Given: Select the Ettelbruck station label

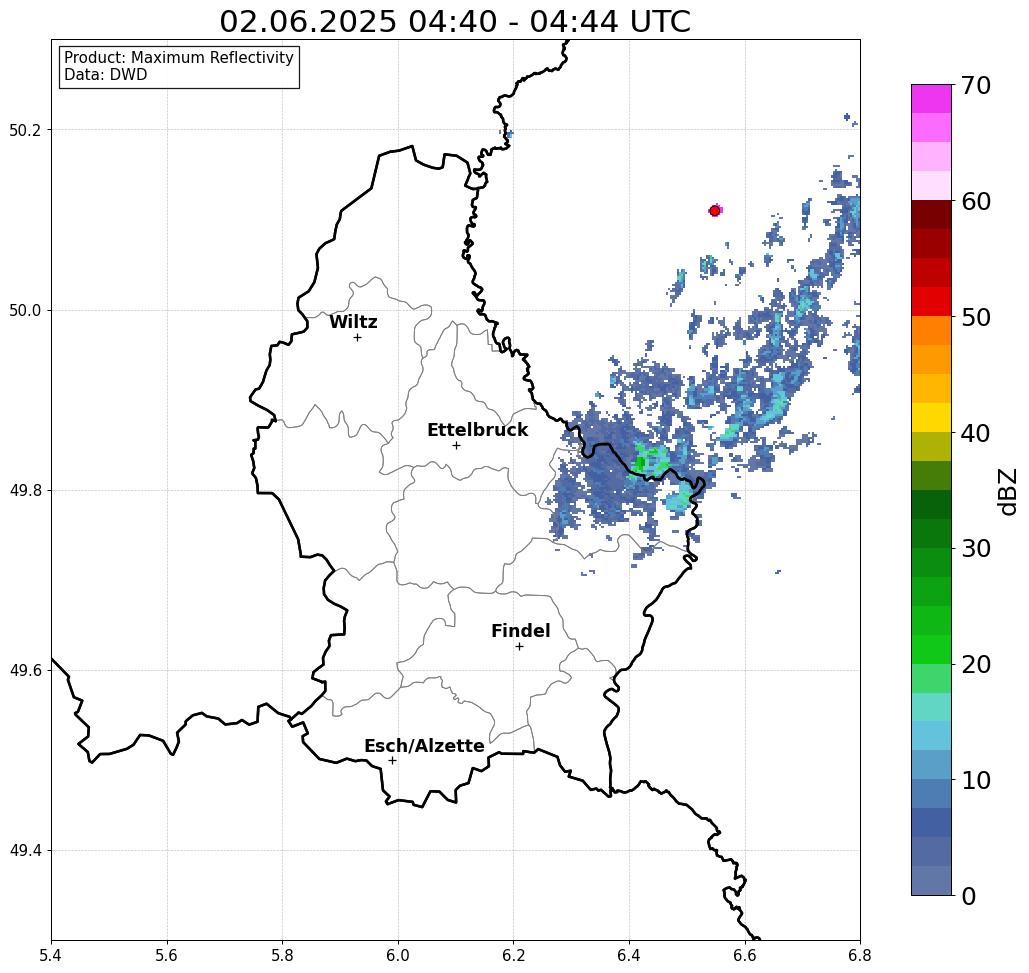Looking at the screenshot, I should pyautogui.click(x=478, y=430).
